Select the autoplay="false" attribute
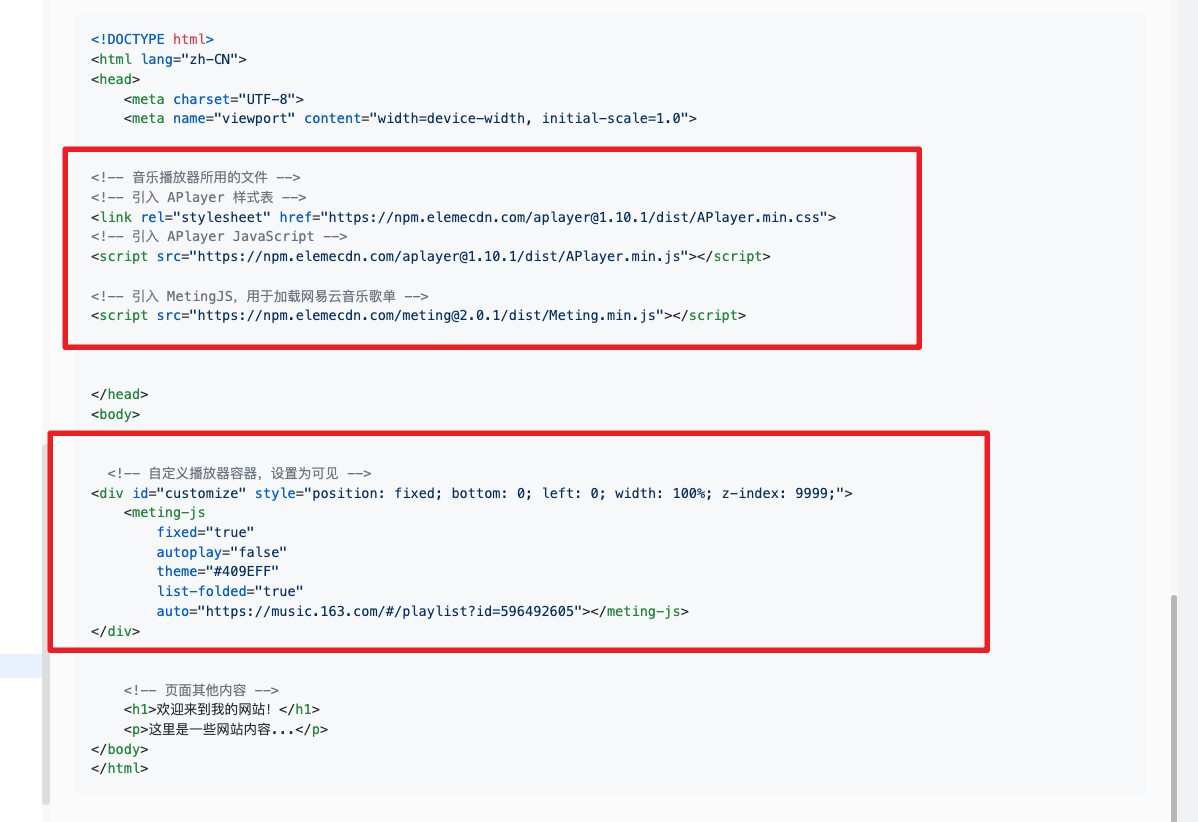The width and height of the screenshot is (1198, 822). (221, 552)
